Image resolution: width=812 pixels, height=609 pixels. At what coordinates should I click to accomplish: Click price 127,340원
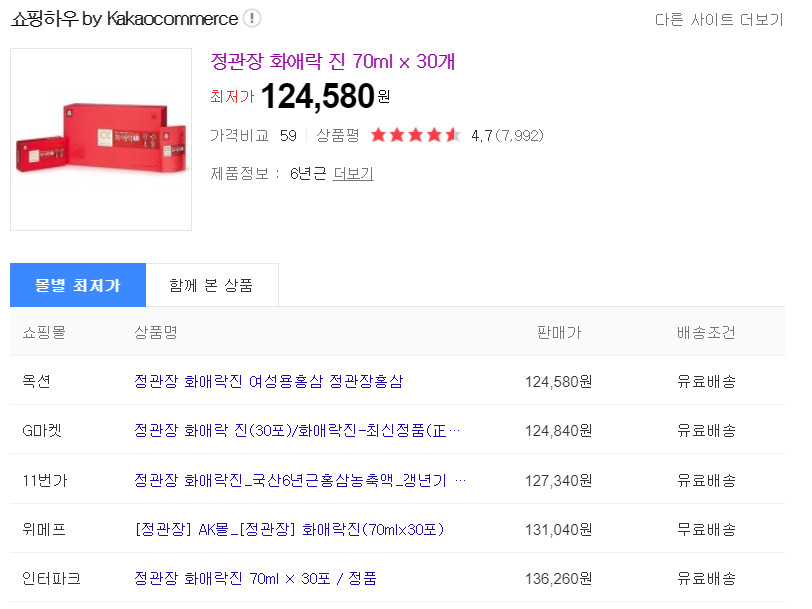point(559,481)
